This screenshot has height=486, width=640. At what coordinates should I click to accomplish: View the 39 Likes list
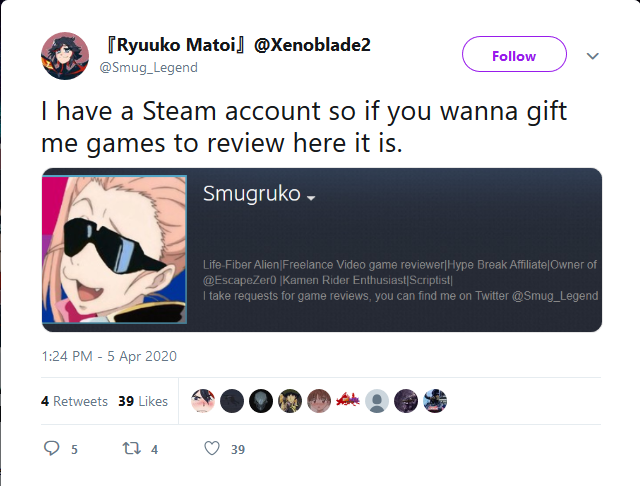143,401
